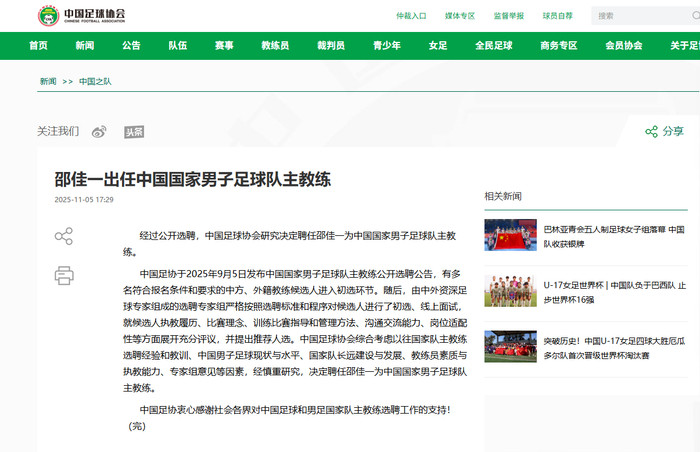Open the 青少年 nav menu
The width and height of the screenshot is (700, 452).
tap(387, 46)
